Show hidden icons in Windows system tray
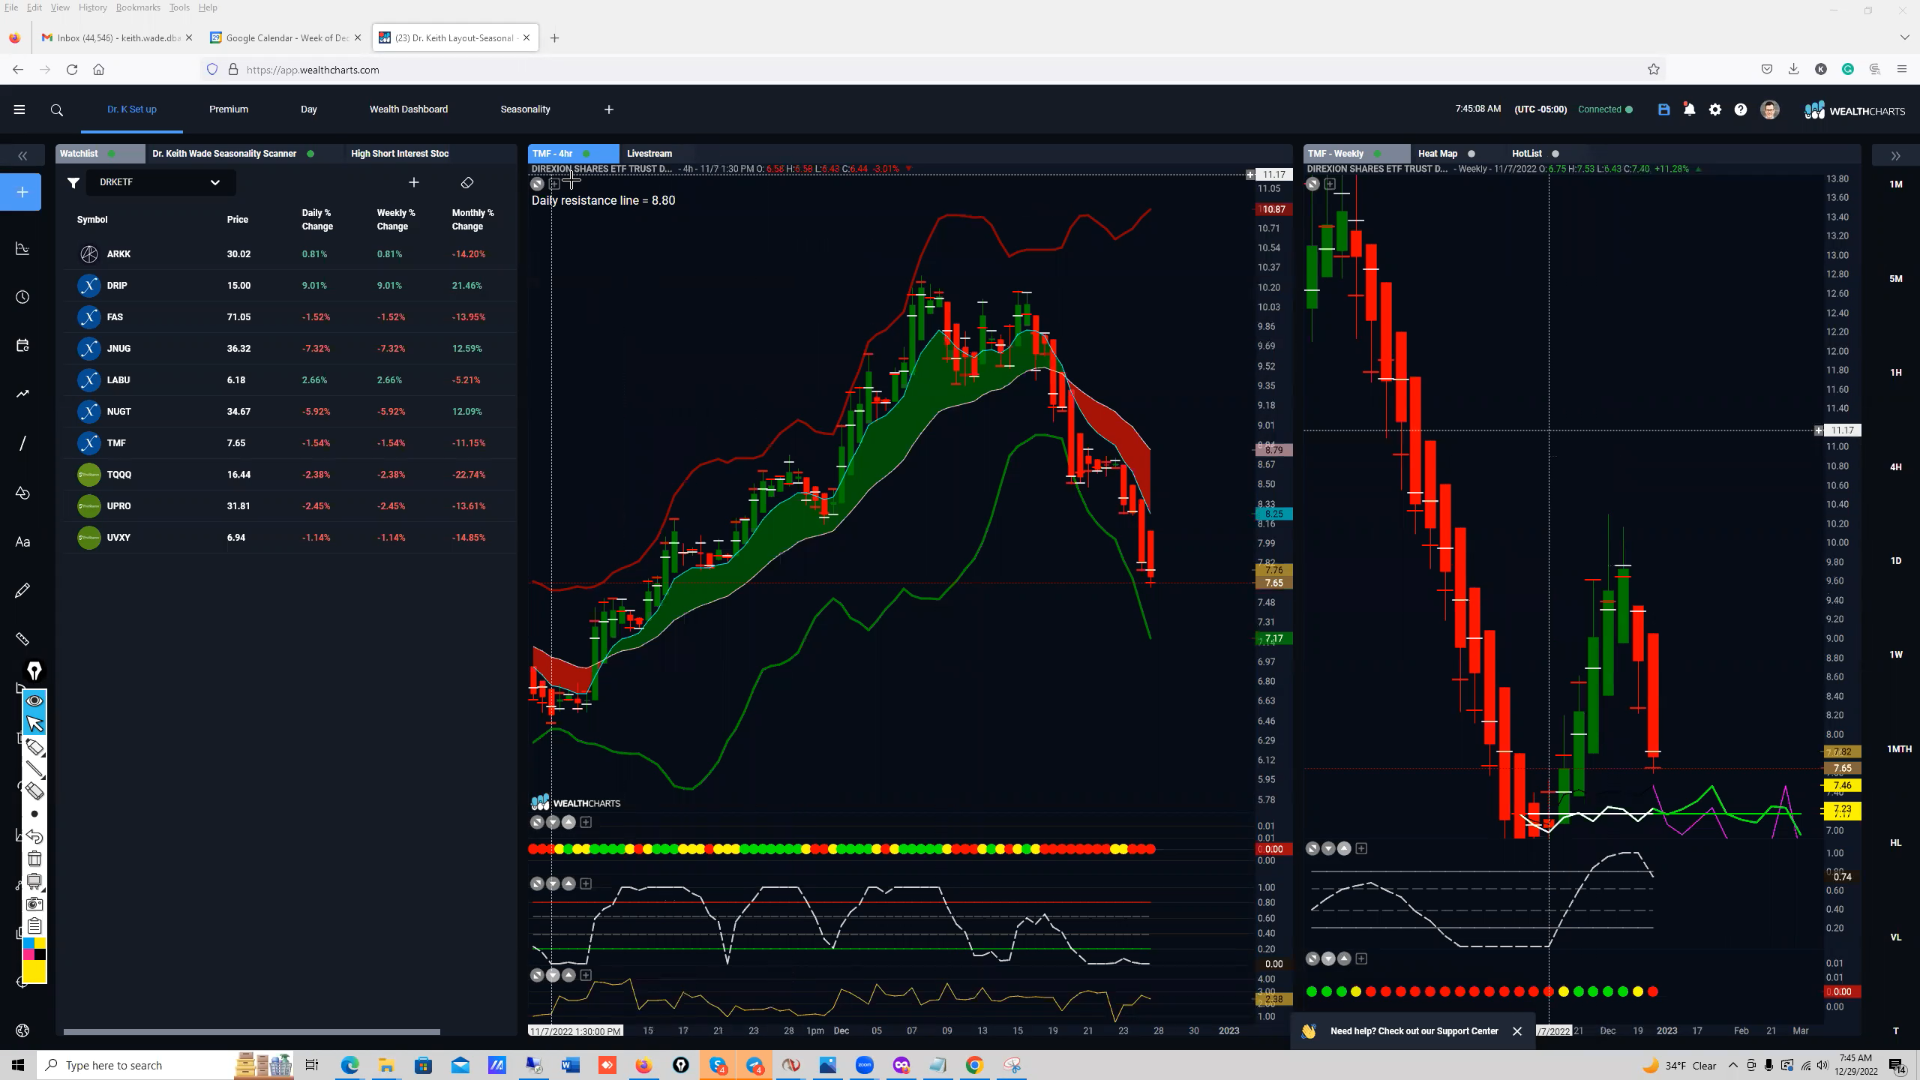The image size is (1920, 1080). tap(1733, 1065)
